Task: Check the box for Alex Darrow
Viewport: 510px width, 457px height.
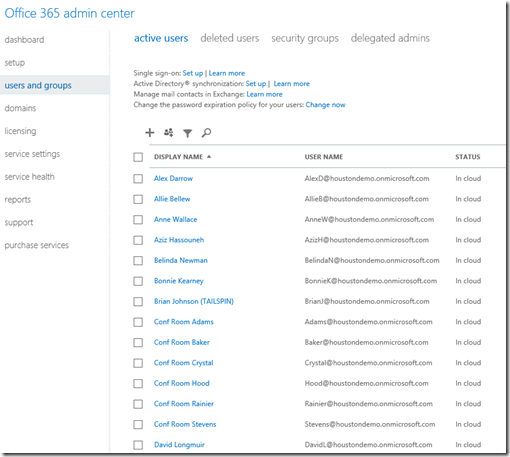Action: pyautogui.click(x=138, y=179)
